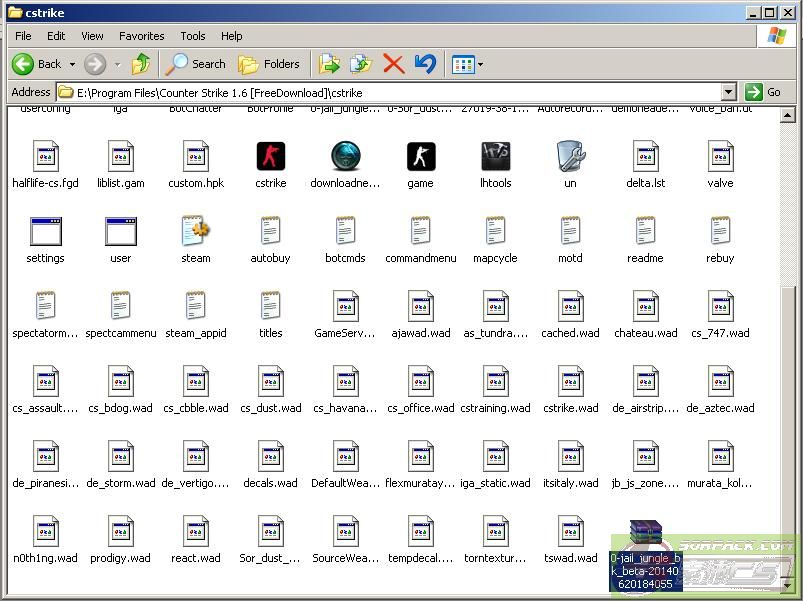803x601 pixels.
Task: Click the blue Undo arrow icon
Action: (x=425, y=64)
